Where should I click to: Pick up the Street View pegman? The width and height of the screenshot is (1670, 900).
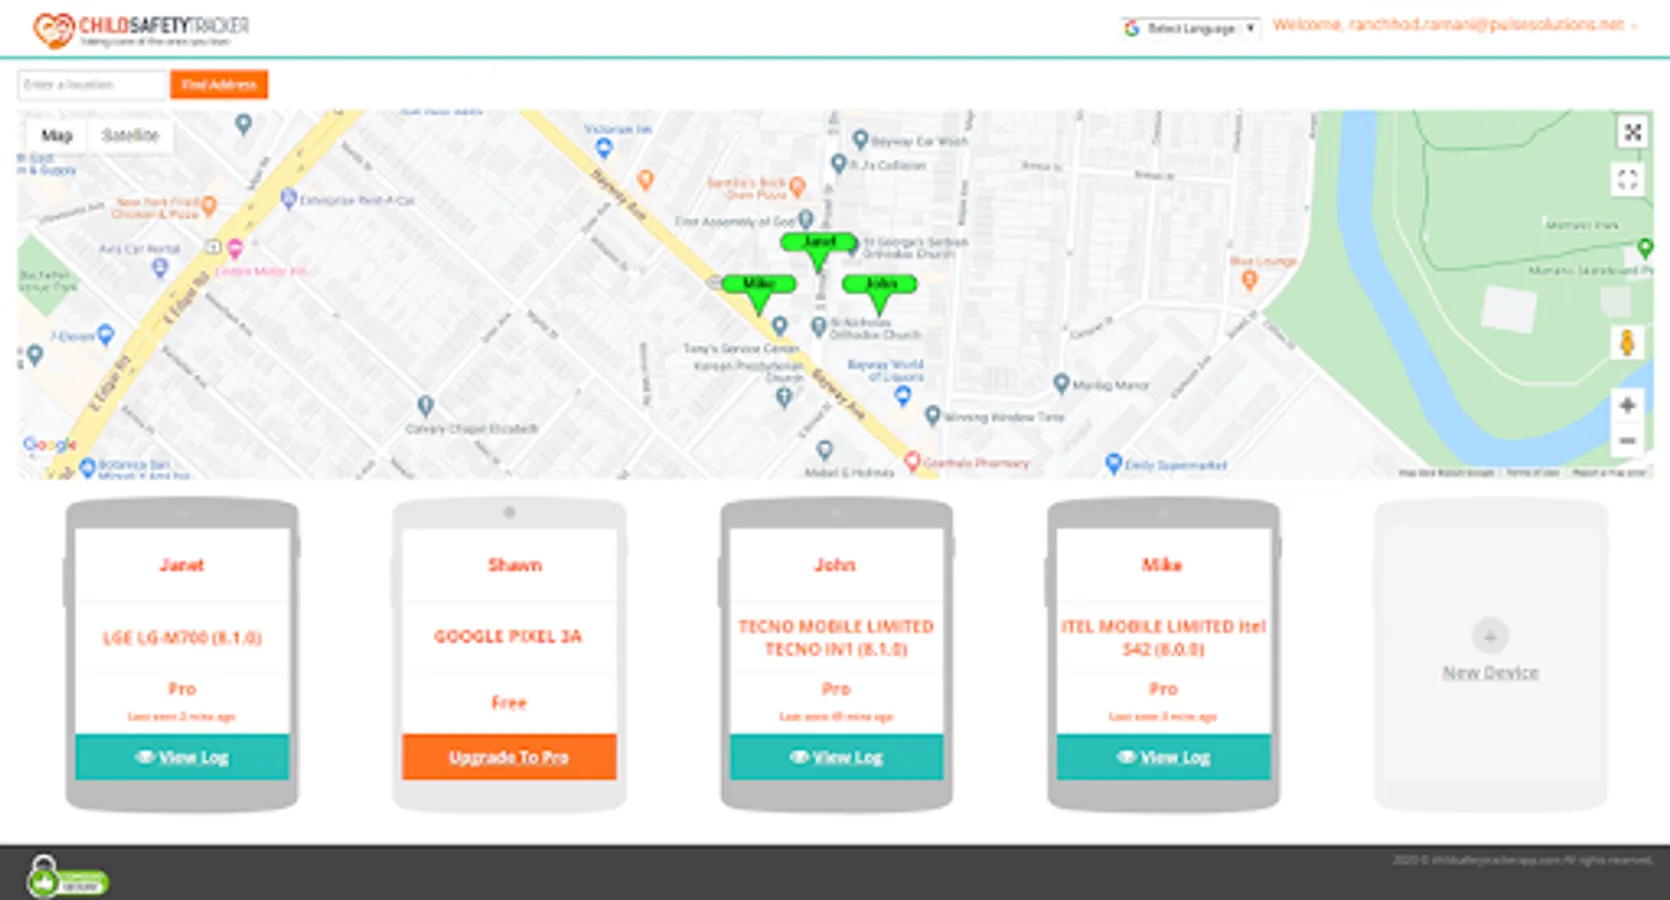coord(1627,342)
